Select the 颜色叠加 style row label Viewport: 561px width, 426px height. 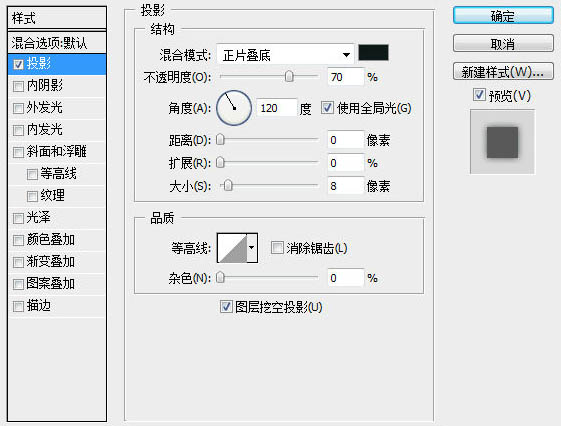50,239
